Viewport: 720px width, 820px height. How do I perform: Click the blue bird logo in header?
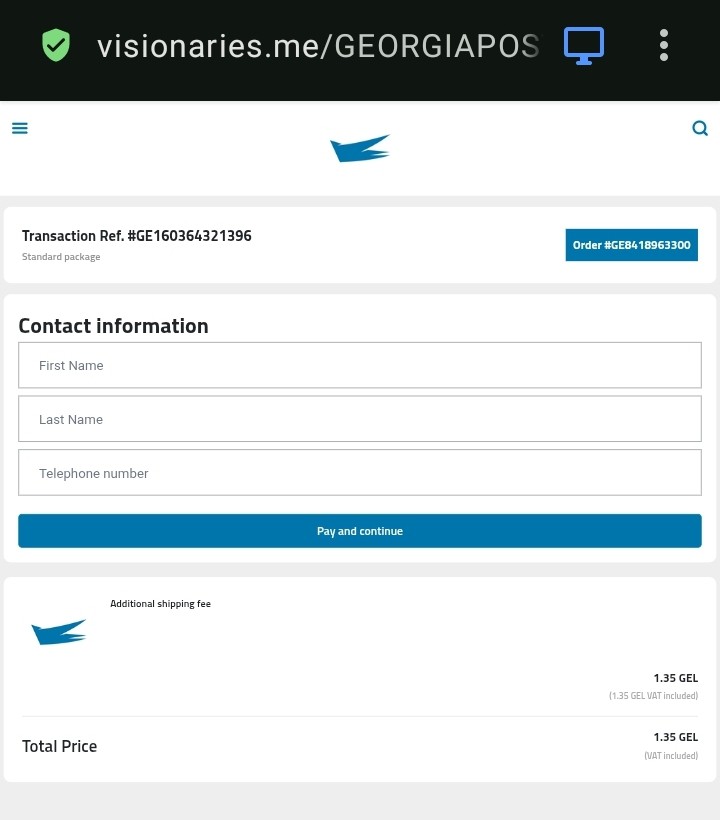tap(360, 148)
